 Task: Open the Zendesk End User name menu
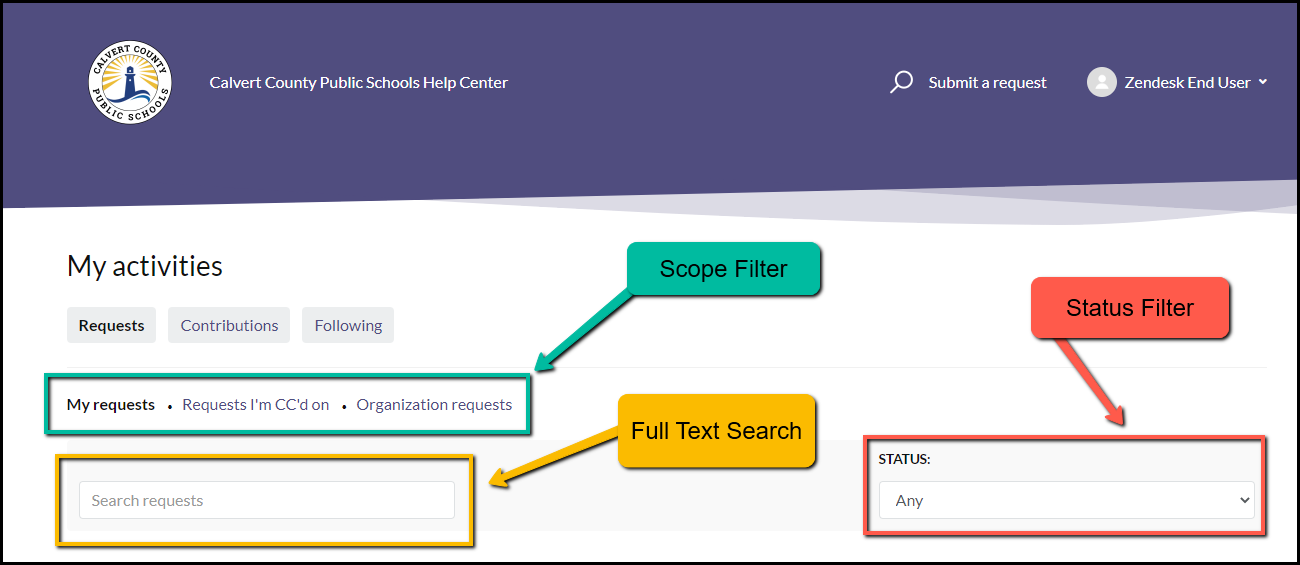(x=1187, y=83)
